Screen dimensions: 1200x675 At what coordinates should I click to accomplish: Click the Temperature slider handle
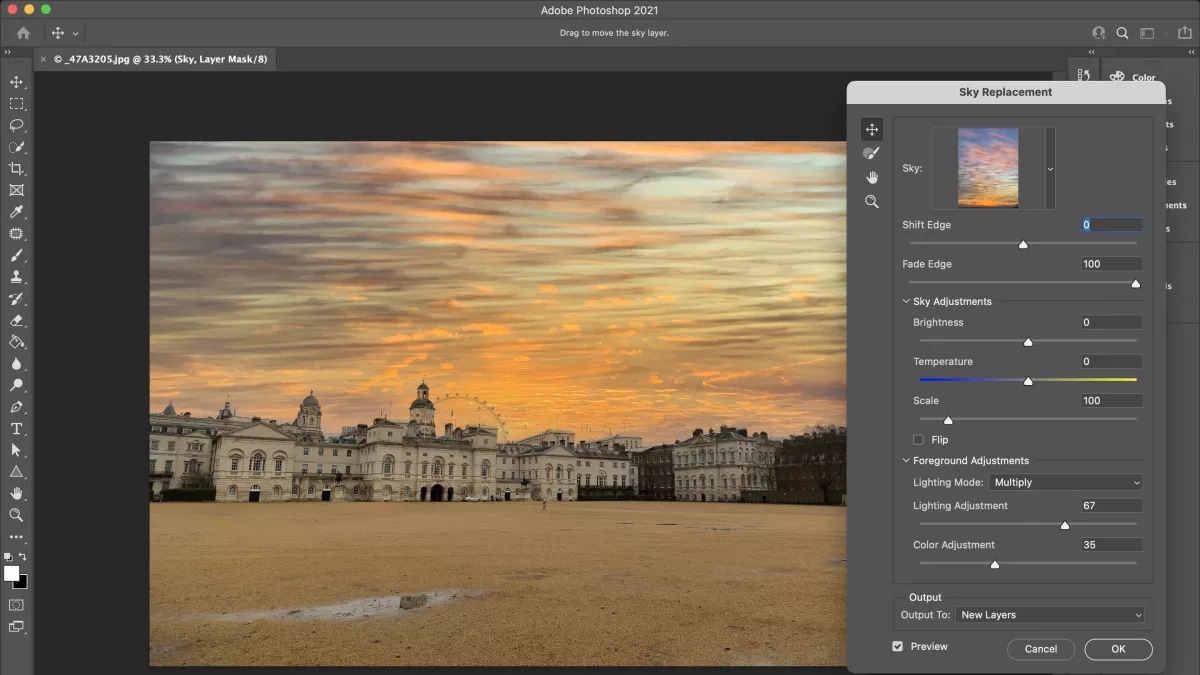click(1028, 381)
